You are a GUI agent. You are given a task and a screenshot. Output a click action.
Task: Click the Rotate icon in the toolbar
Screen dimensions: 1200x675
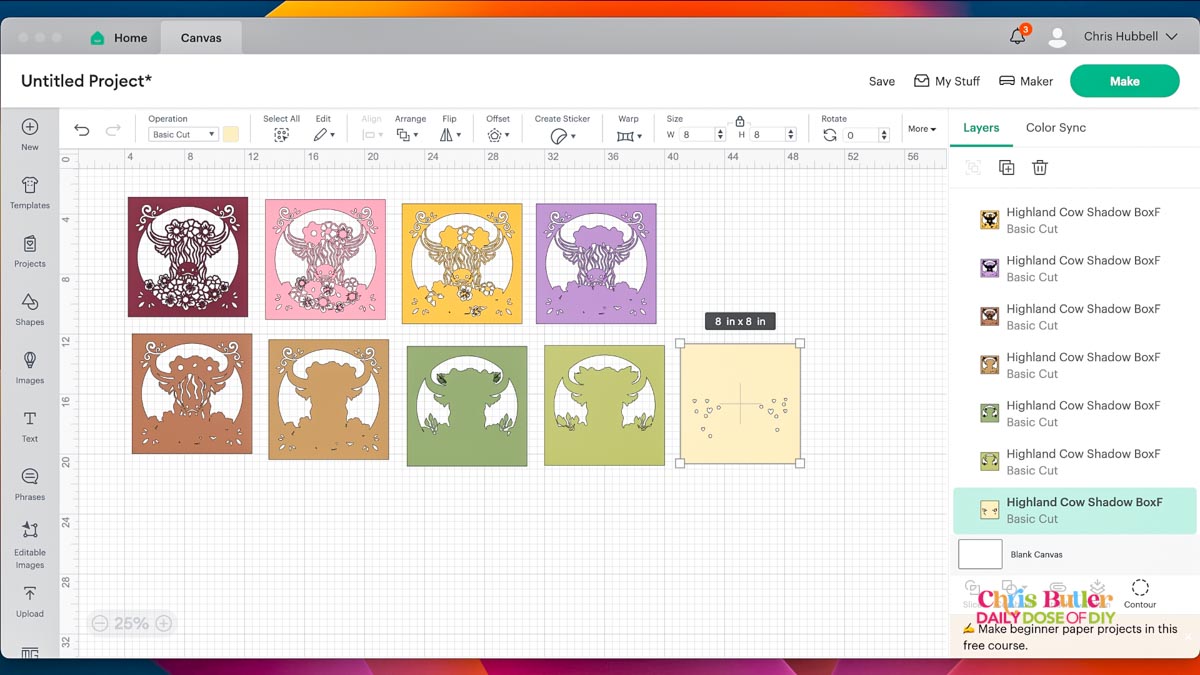(x=830, y=135)
